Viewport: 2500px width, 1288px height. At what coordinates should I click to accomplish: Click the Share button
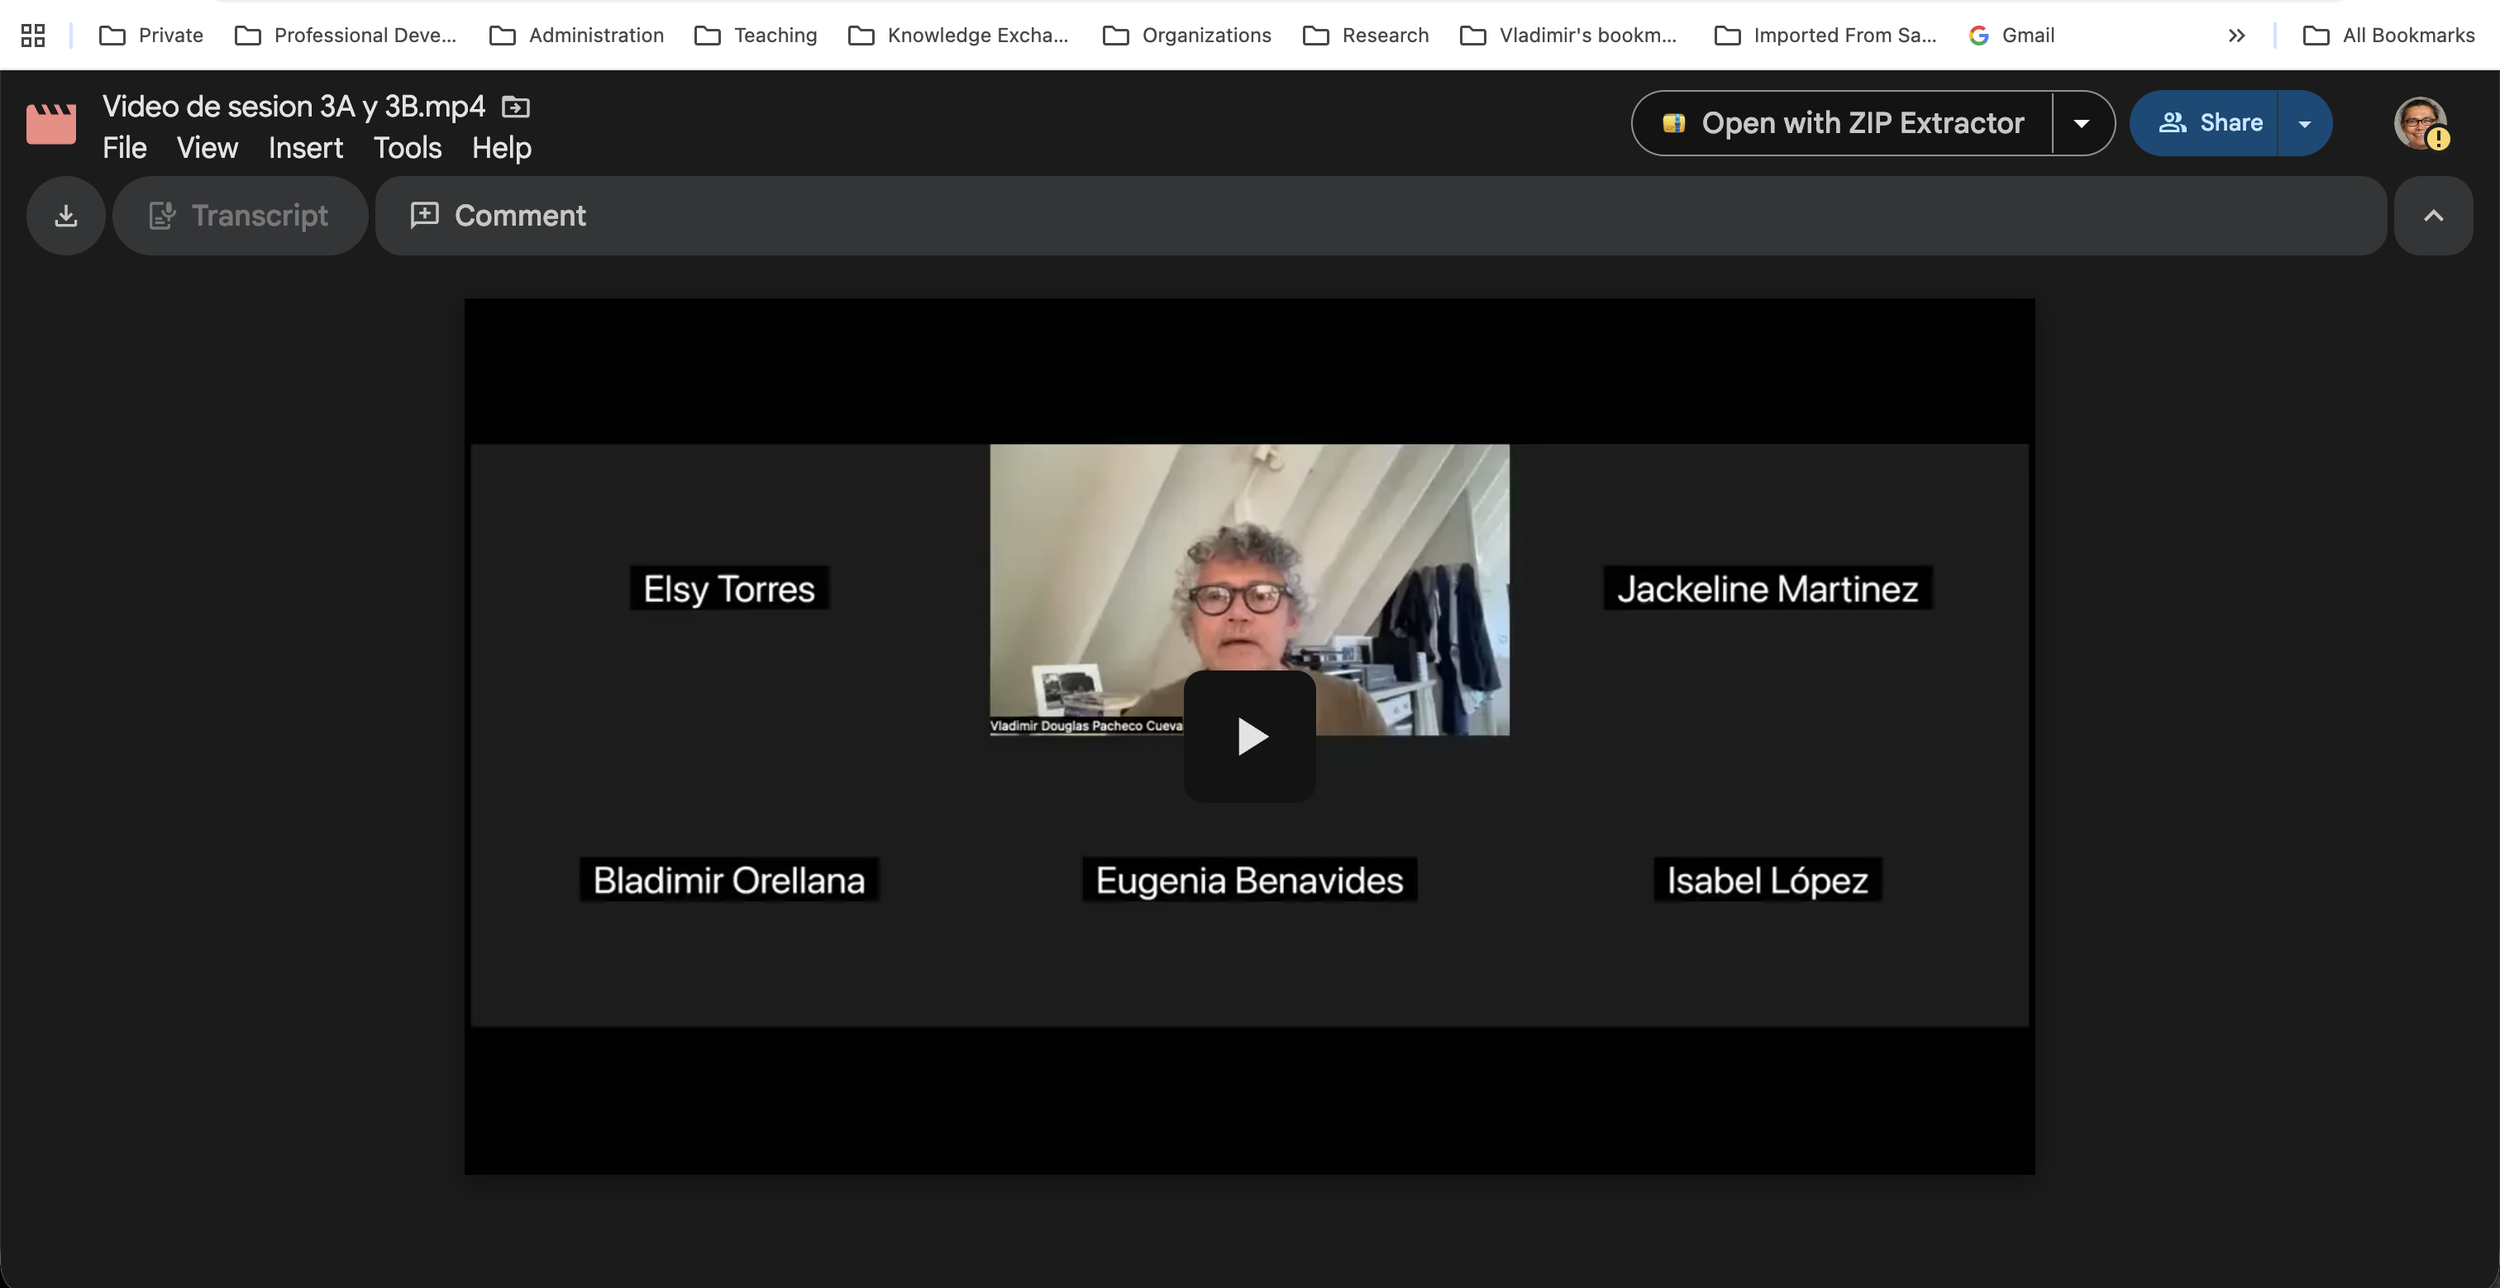coord(2210,123)
